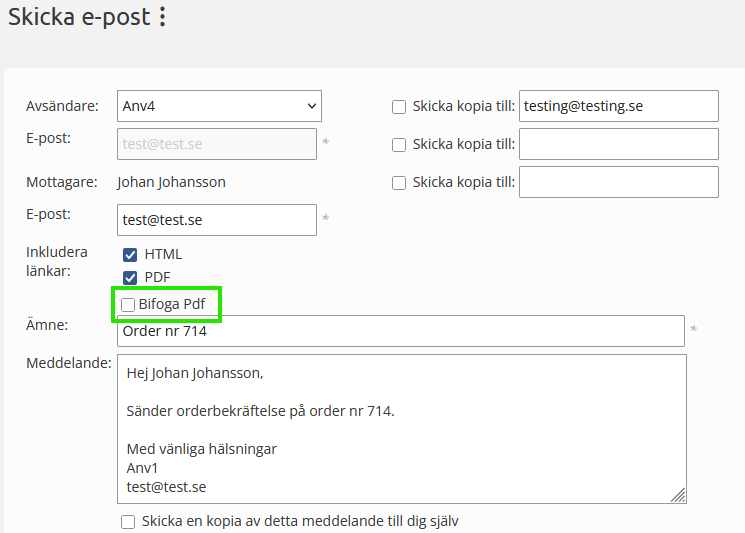
Task: Enable first Skicka kopia till checkbox
Action: (399, 106)
